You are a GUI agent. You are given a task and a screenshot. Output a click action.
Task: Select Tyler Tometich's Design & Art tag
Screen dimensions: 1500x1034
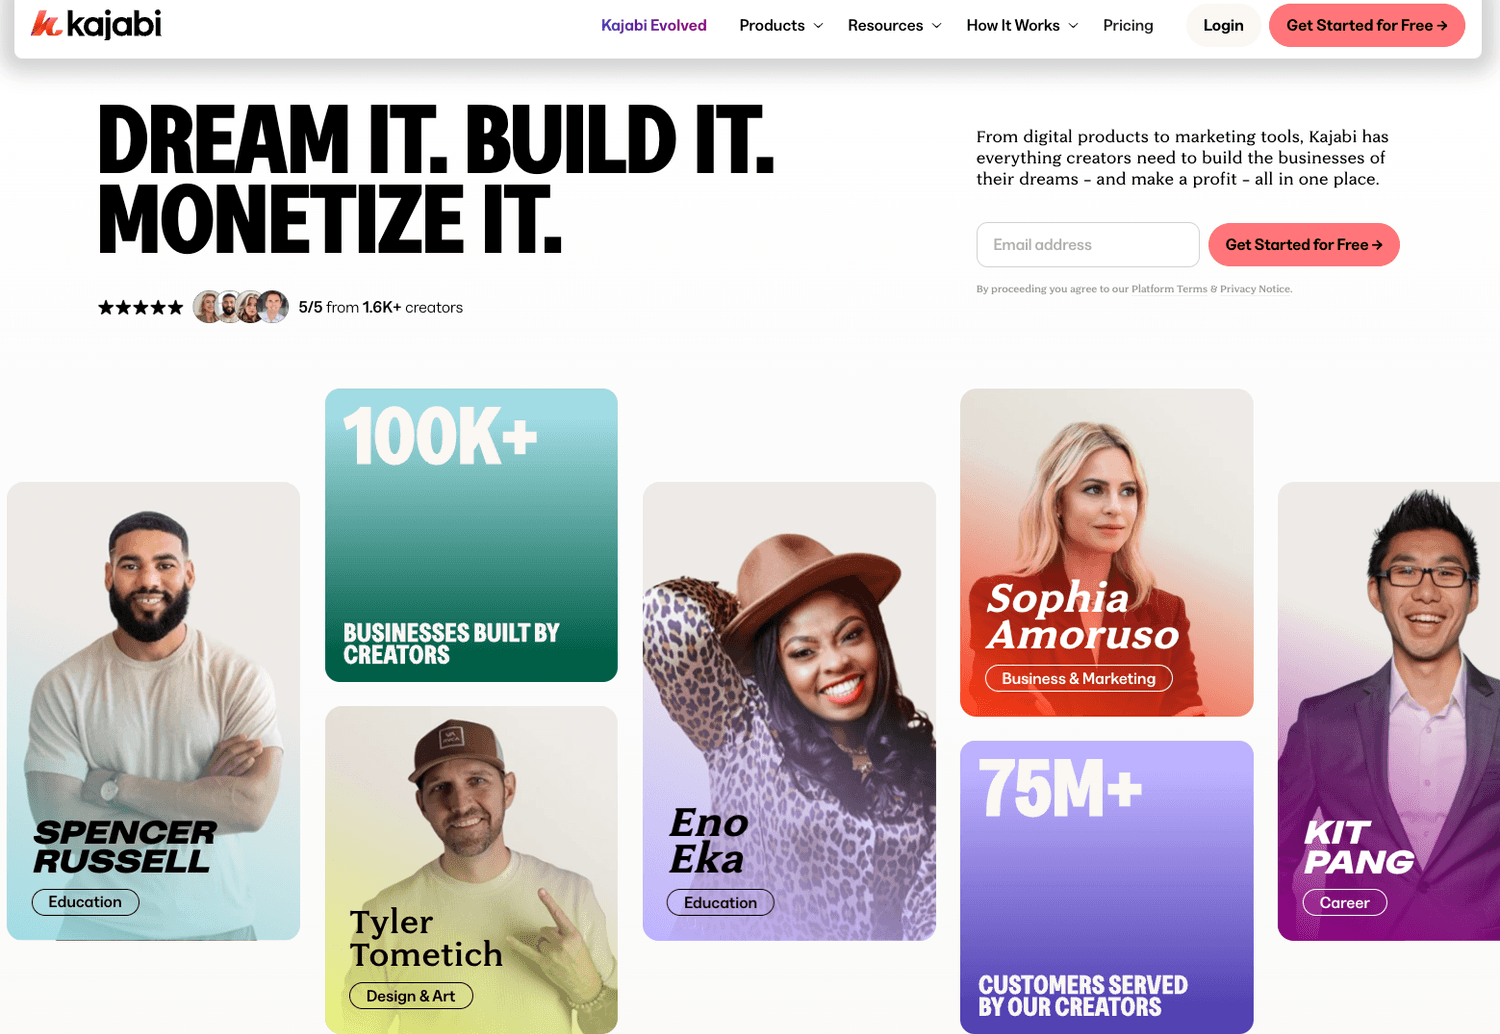tap(411, 996)
